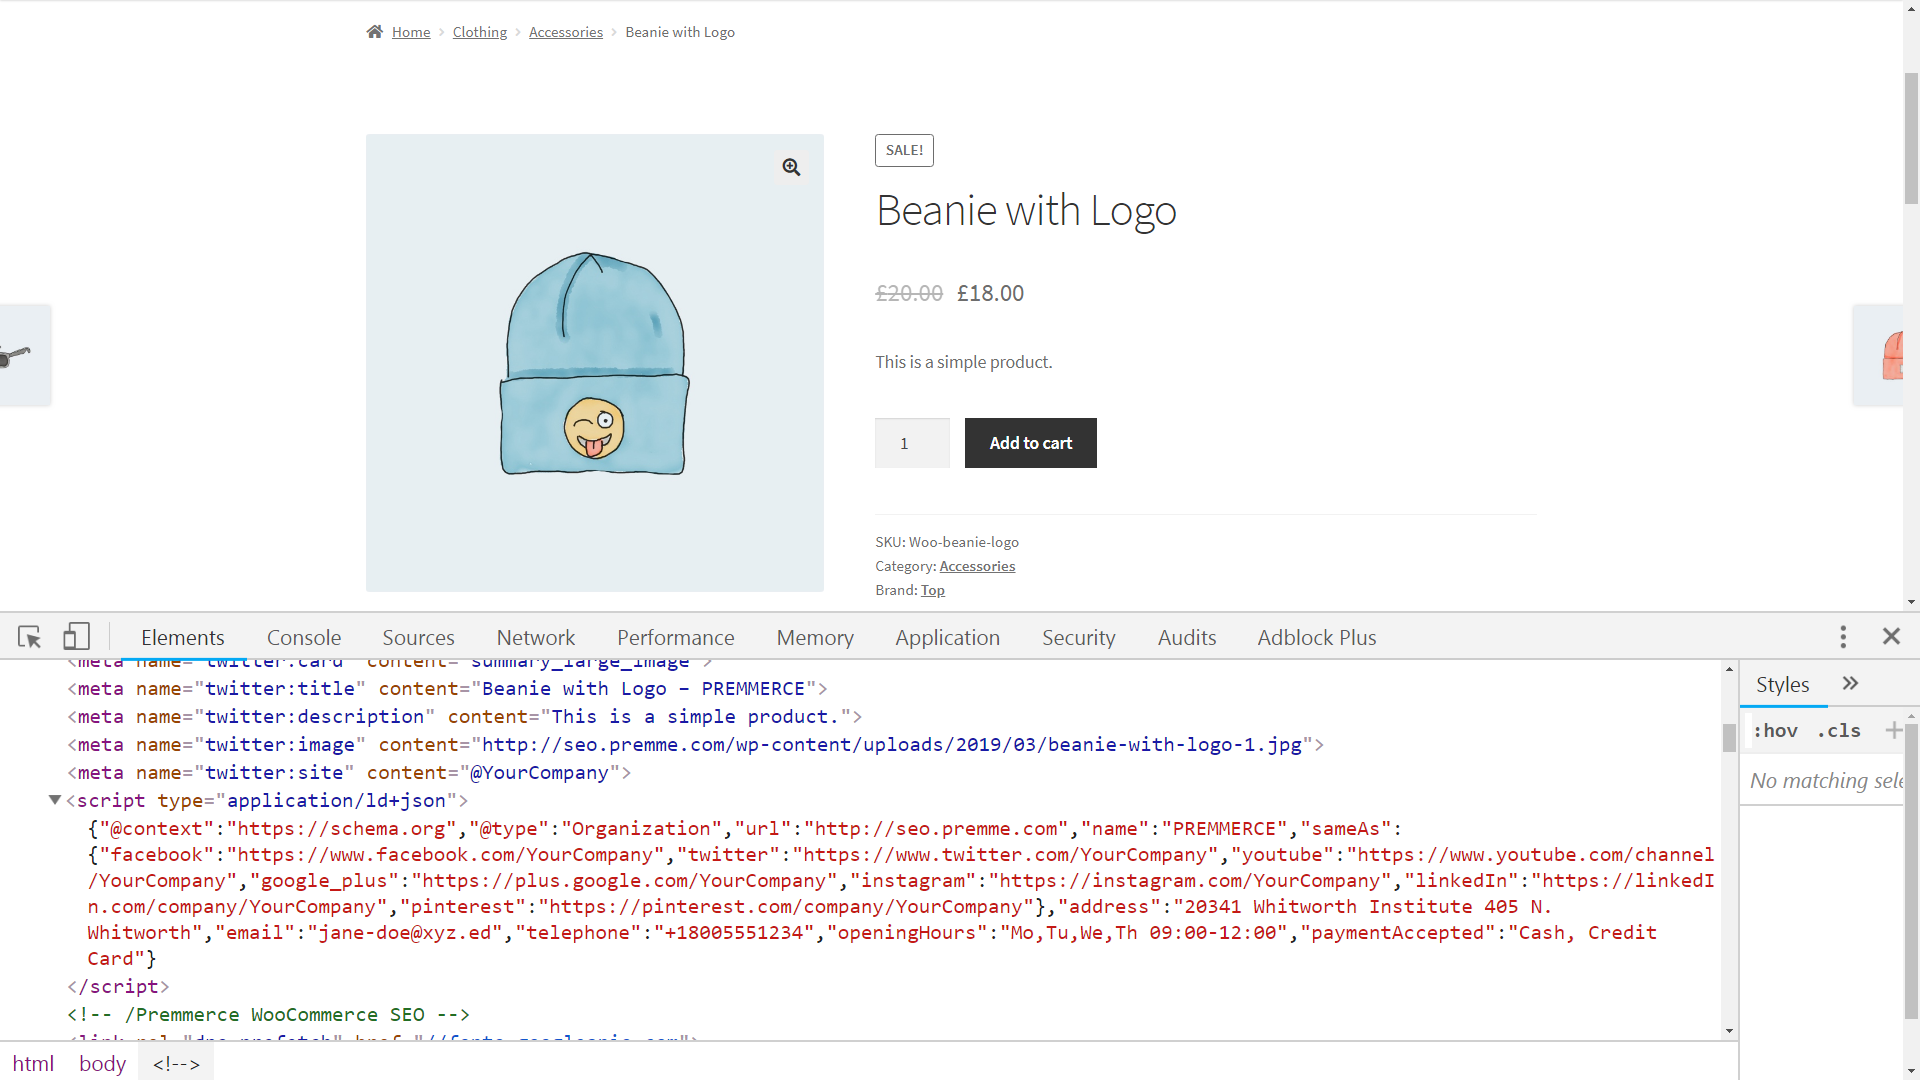Open the Audits tab
The width and height of the screenshot is (1920, 1080).
point(1187,637)
